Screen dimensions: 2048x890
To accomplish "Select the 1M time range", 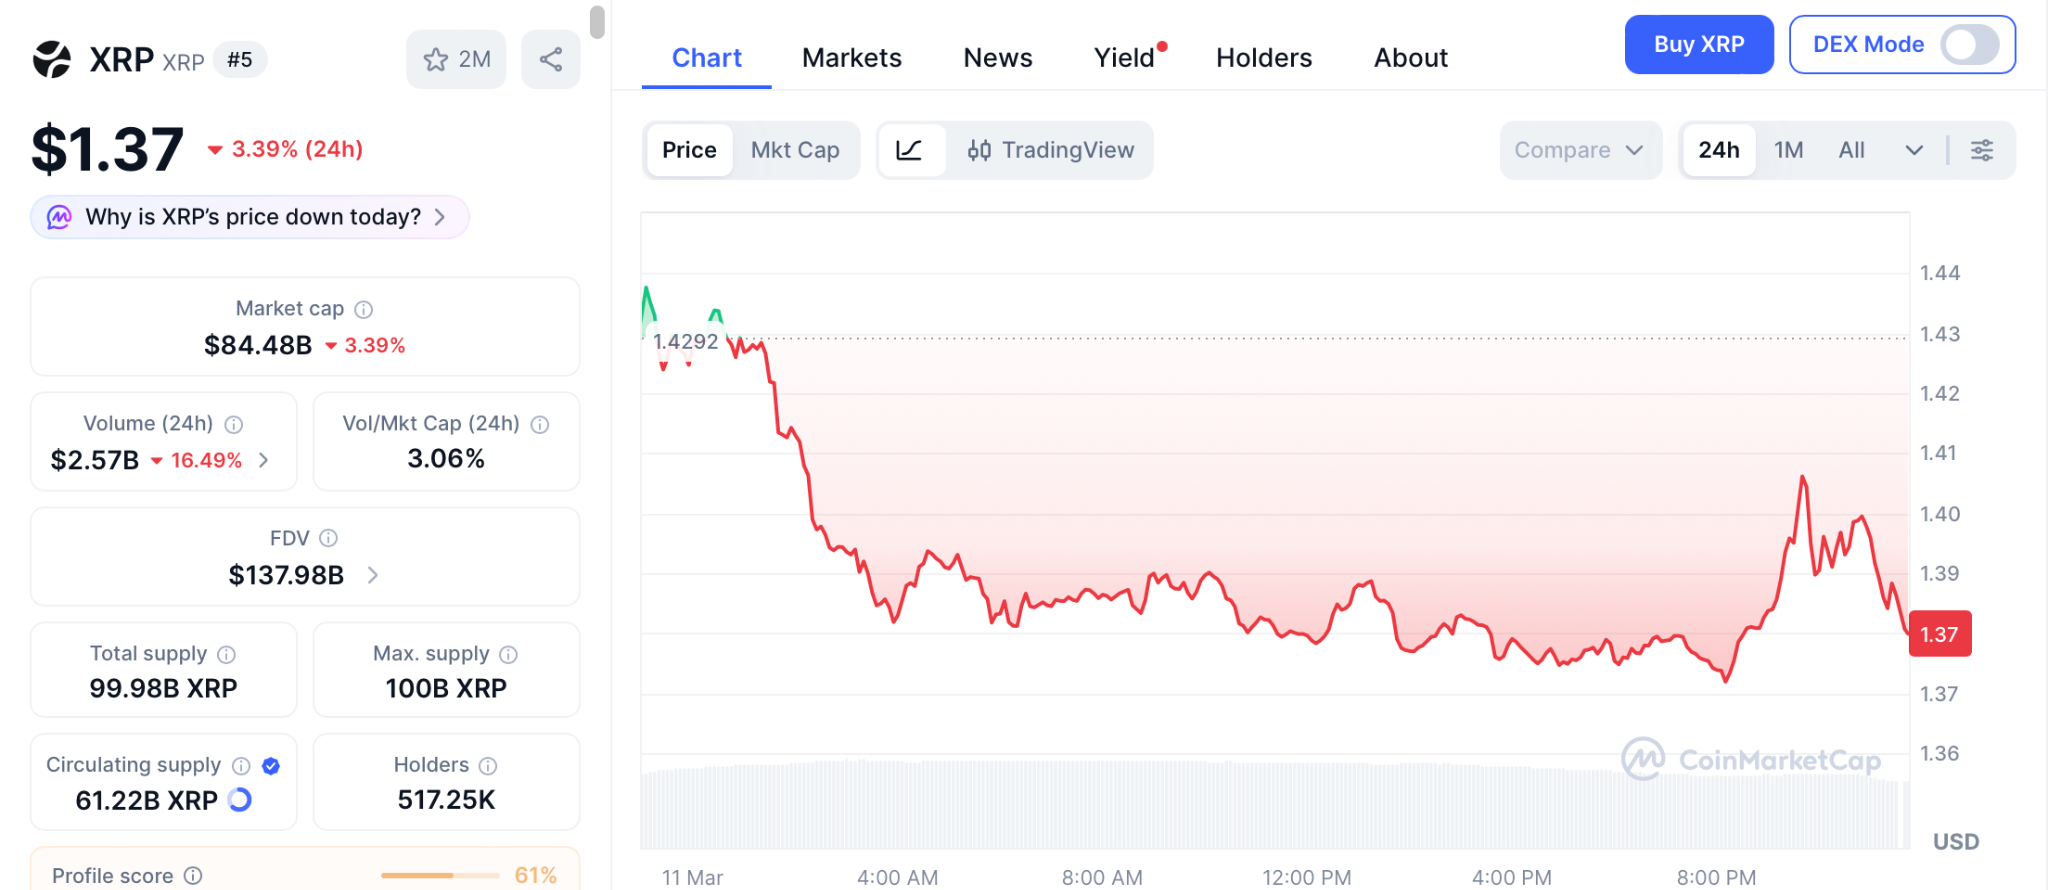I will tap(1788, 150).
